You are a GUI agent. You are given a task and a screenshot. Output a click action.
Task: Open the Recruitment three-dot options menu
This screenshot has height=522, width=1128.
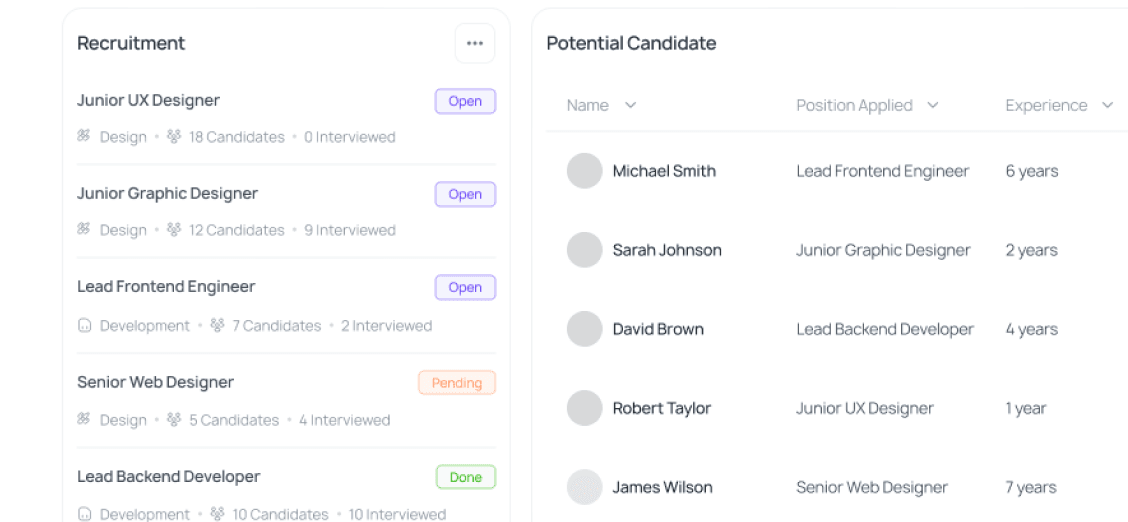pyautogui.click(x=475, y=43)
